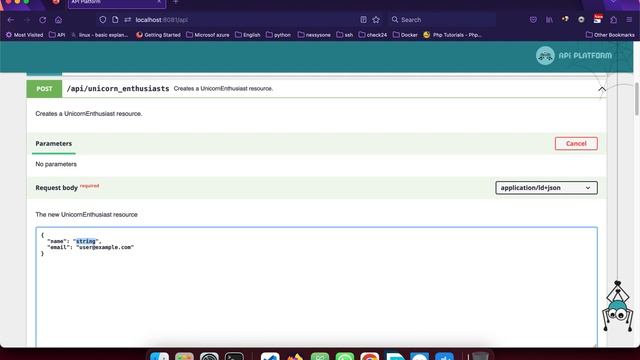Screen dimensions: 640x360
Task: Open the check24 bookmarks folder
Action: (373, 35)
